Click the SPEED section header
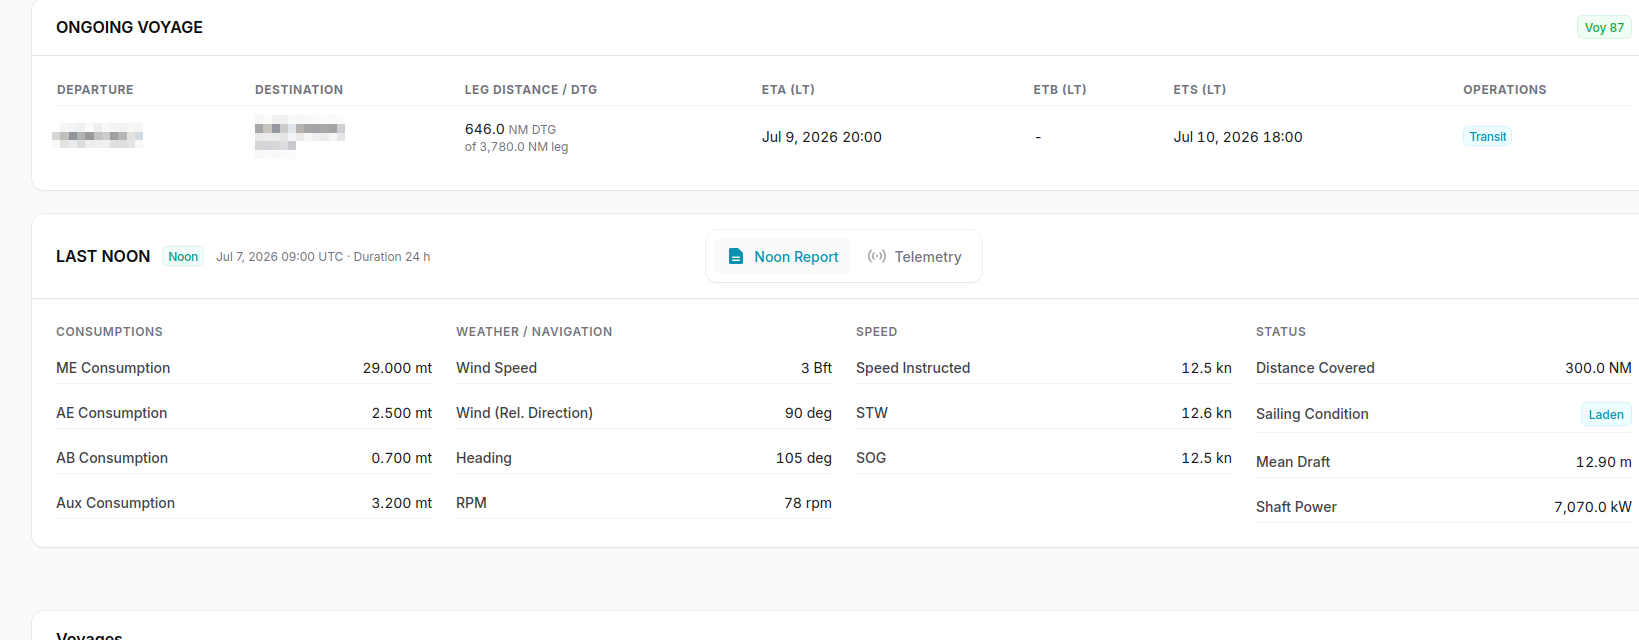 pos(876,332)
